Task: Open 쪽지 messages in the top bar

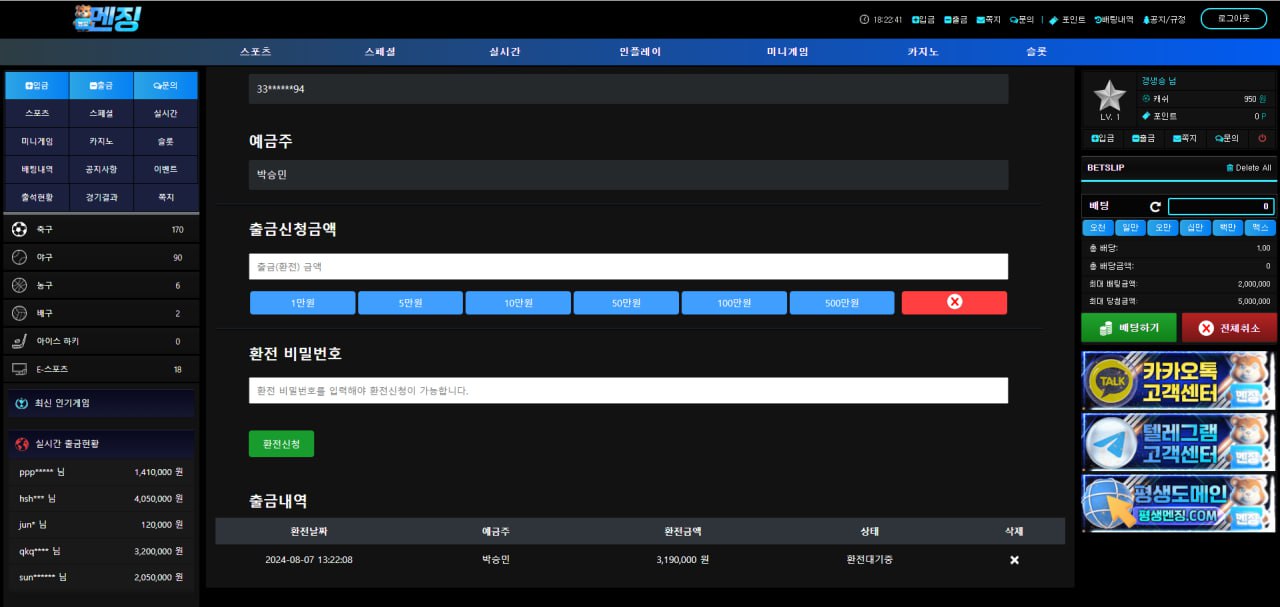Action: (987, 19)
